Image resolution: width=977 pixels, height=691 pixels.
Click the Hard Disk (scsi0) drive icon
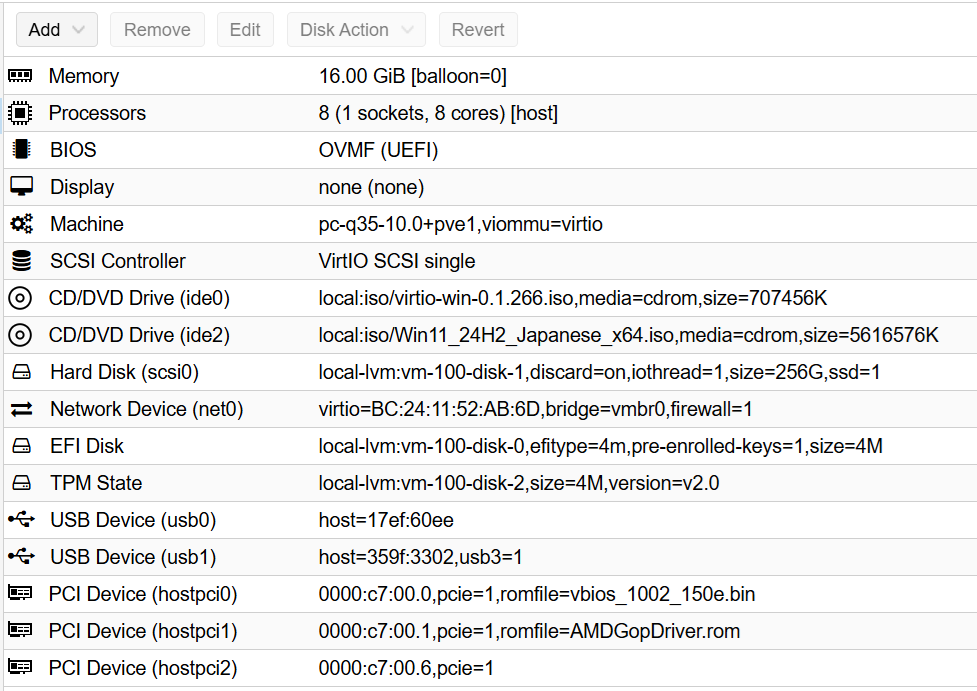(x=21, y=372)
